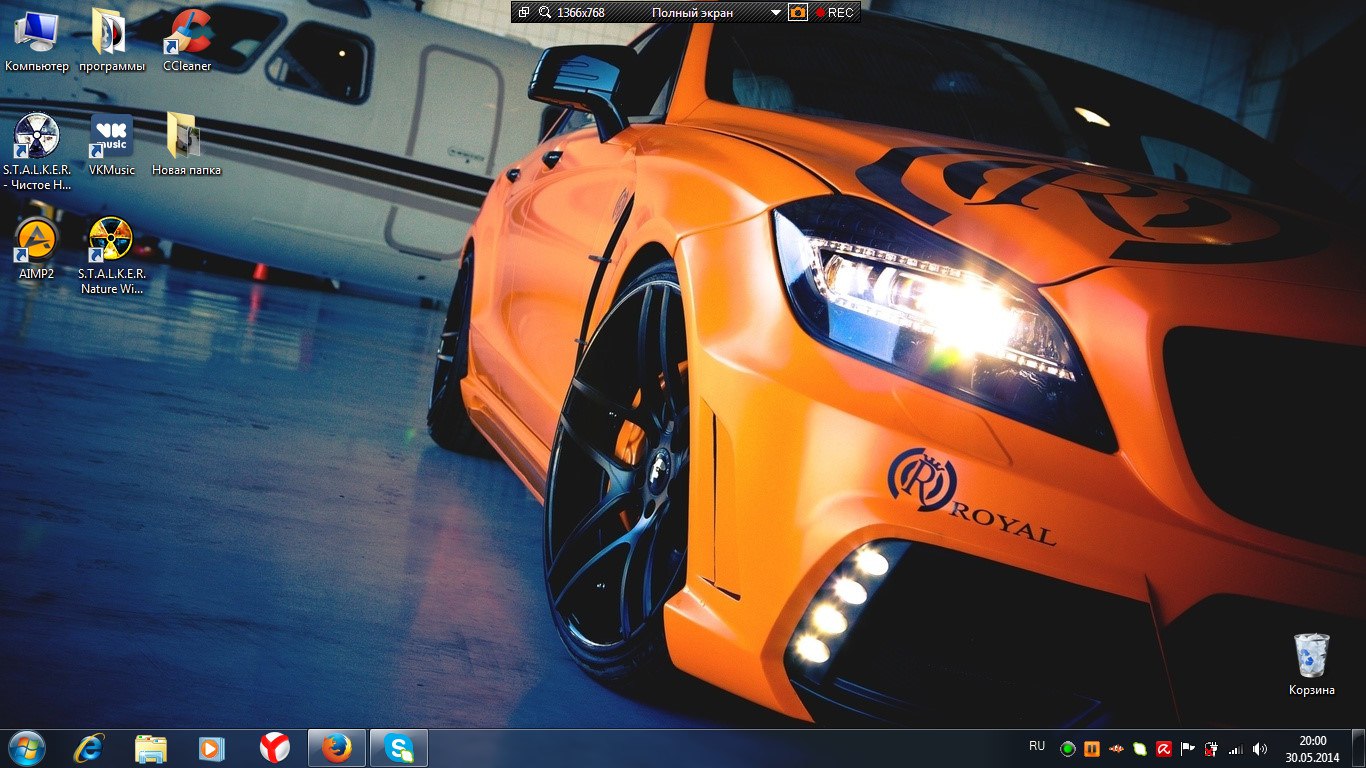1366x768 pixels.
Task: Open the Avira antivirus tray icon
Action: click(1164, 748)
